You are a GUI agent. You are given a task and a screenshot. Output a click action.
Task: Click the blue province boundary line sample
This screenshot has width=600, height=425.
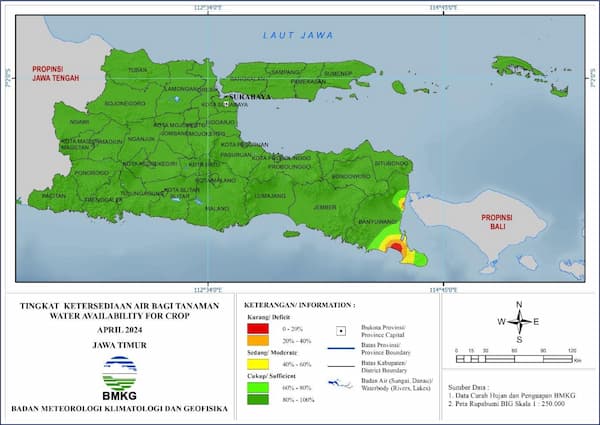[x=341, y=348]
